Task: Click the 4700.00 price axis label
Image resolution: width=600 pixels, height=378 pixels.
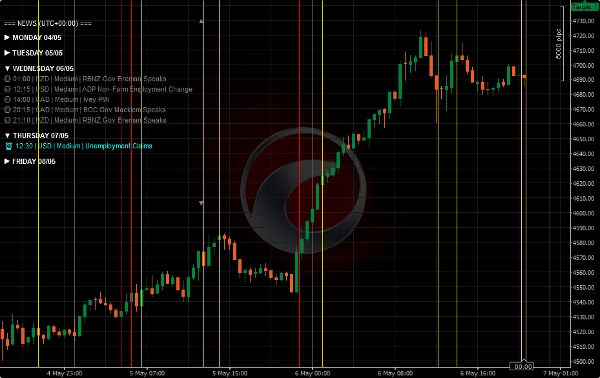Action: 584,65
